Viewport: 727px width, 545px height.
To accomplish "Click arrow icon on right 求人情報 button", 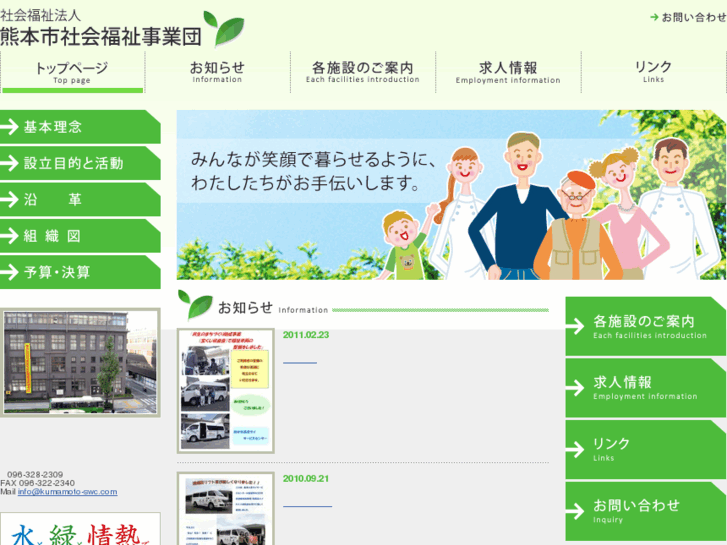I will pyautogui.click(x=575, y=388).
